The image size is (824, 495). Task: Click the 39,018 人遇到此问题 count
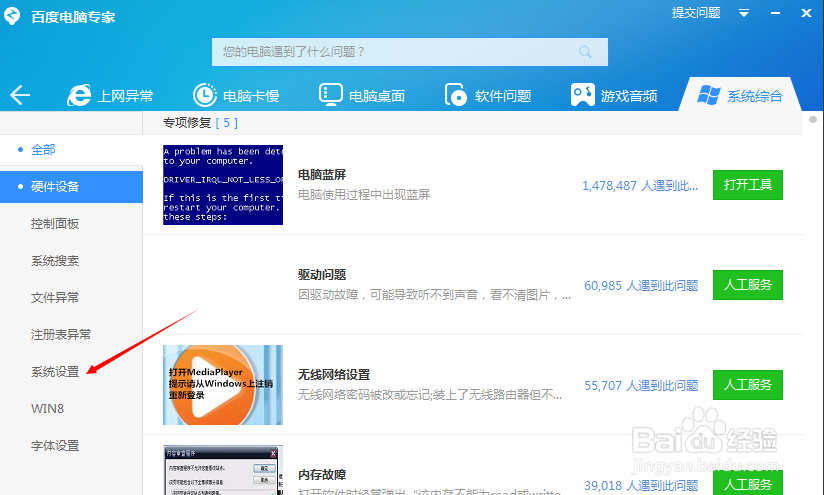tap(641, 485)
